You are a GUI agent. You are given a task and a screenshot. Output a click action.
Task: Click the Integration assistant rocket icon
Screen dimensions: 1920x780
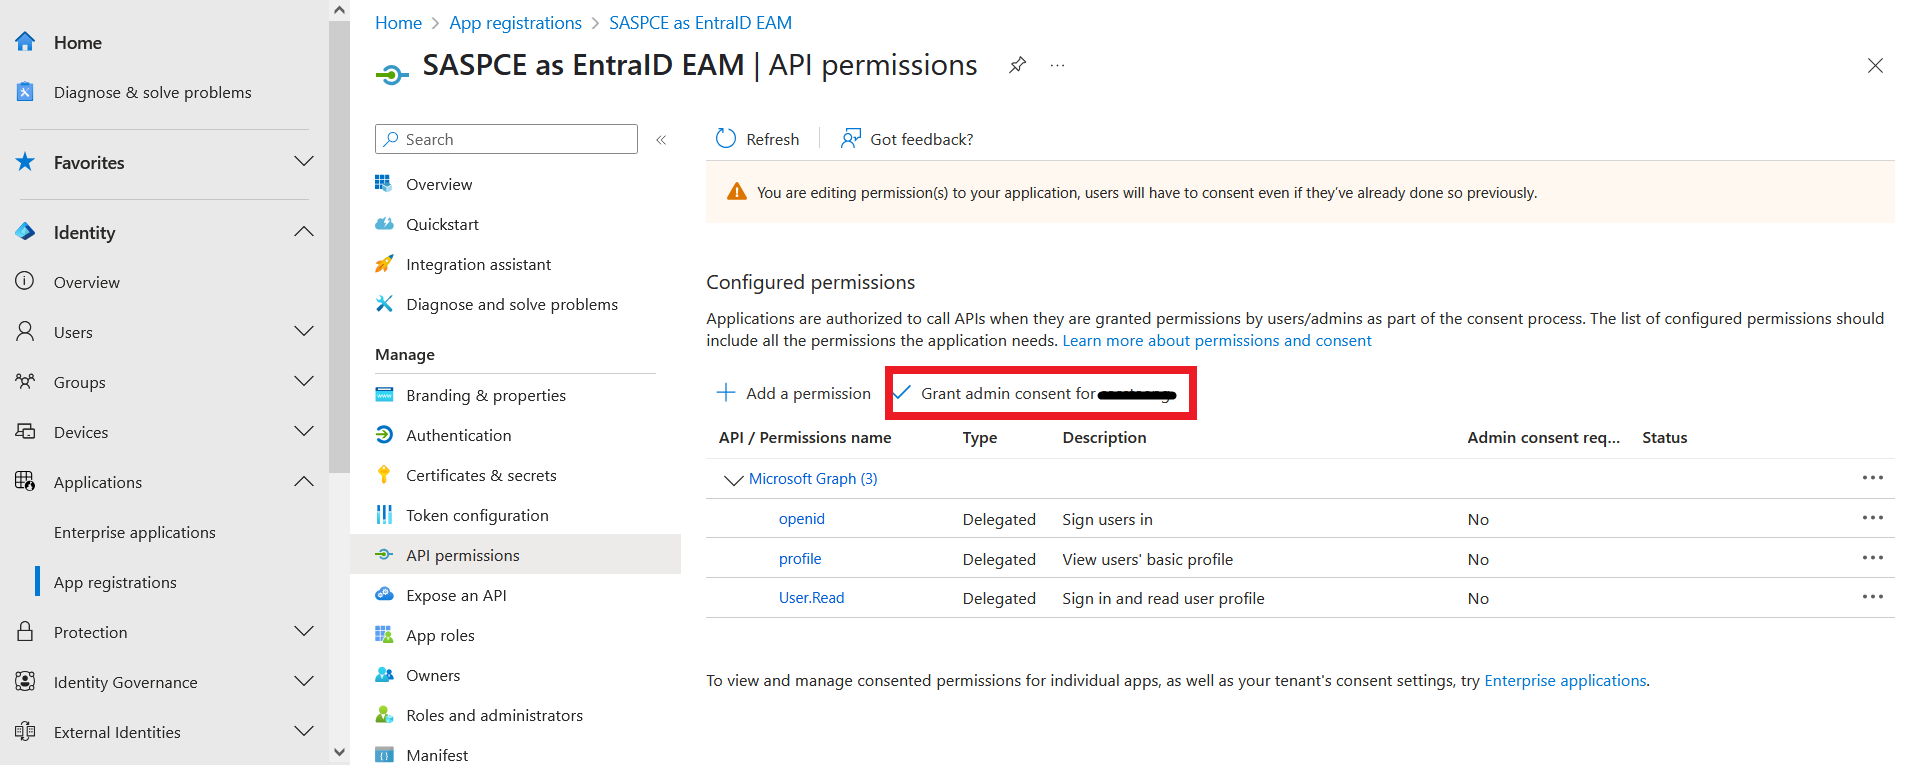click(384, 264)
